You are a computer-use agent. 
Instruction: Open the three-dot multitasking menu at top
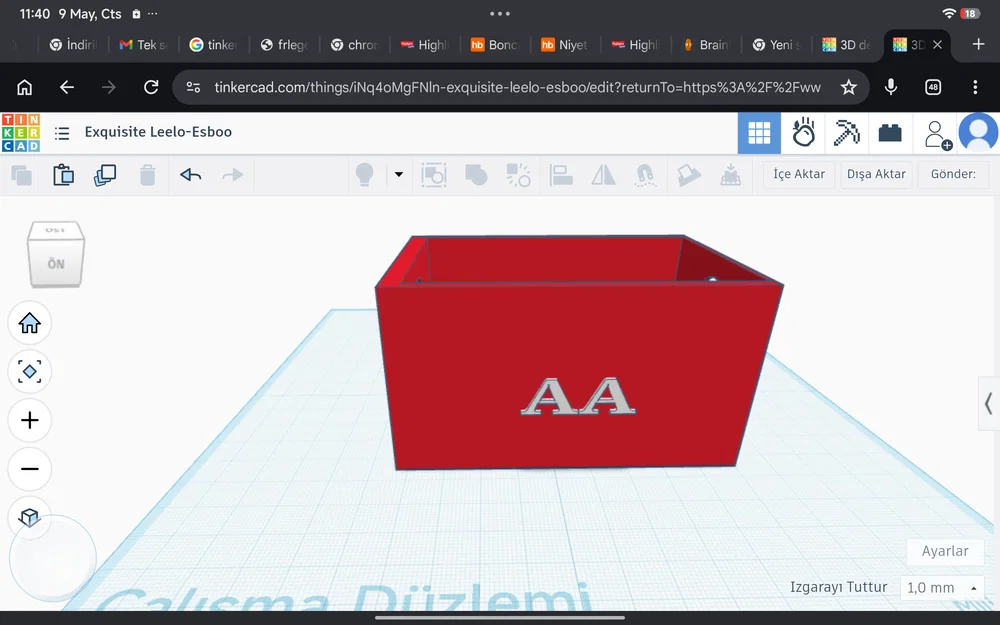(x=500, y=13)
